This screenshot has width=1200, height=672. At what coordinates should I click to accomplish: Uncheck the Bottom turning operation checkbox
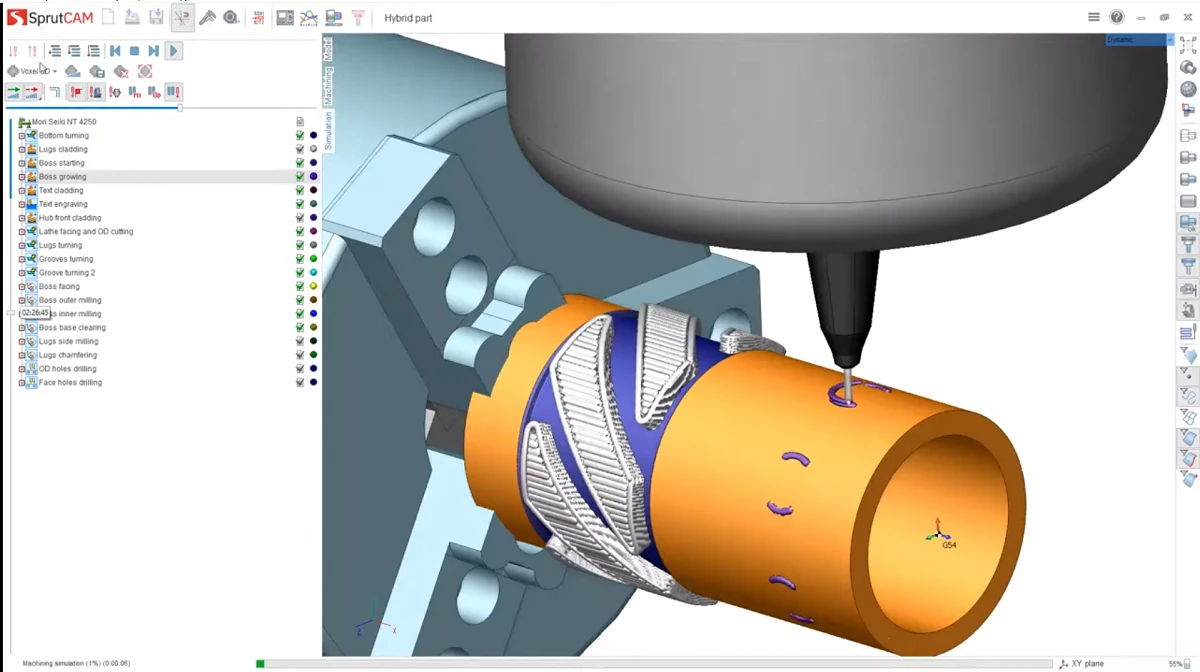click(300, 135)
